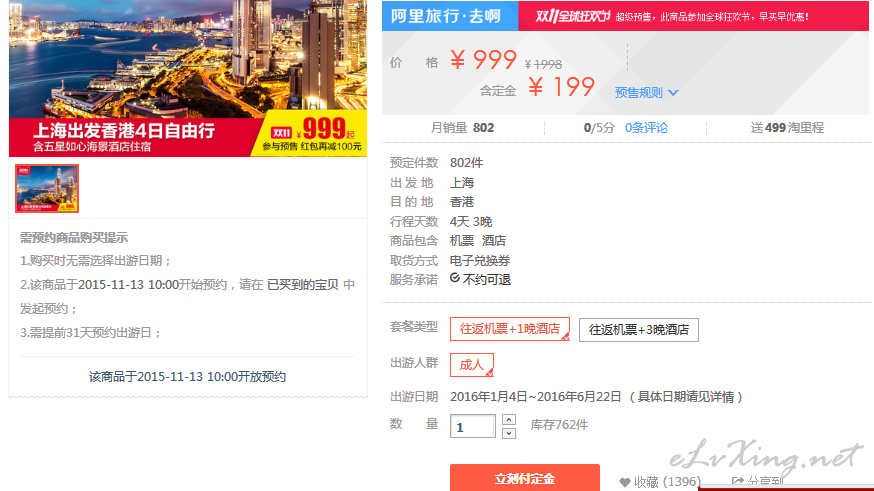Decrease quantity with the down arrow
The height and width of the screenshot is (491, 874).
coord(508,433)
